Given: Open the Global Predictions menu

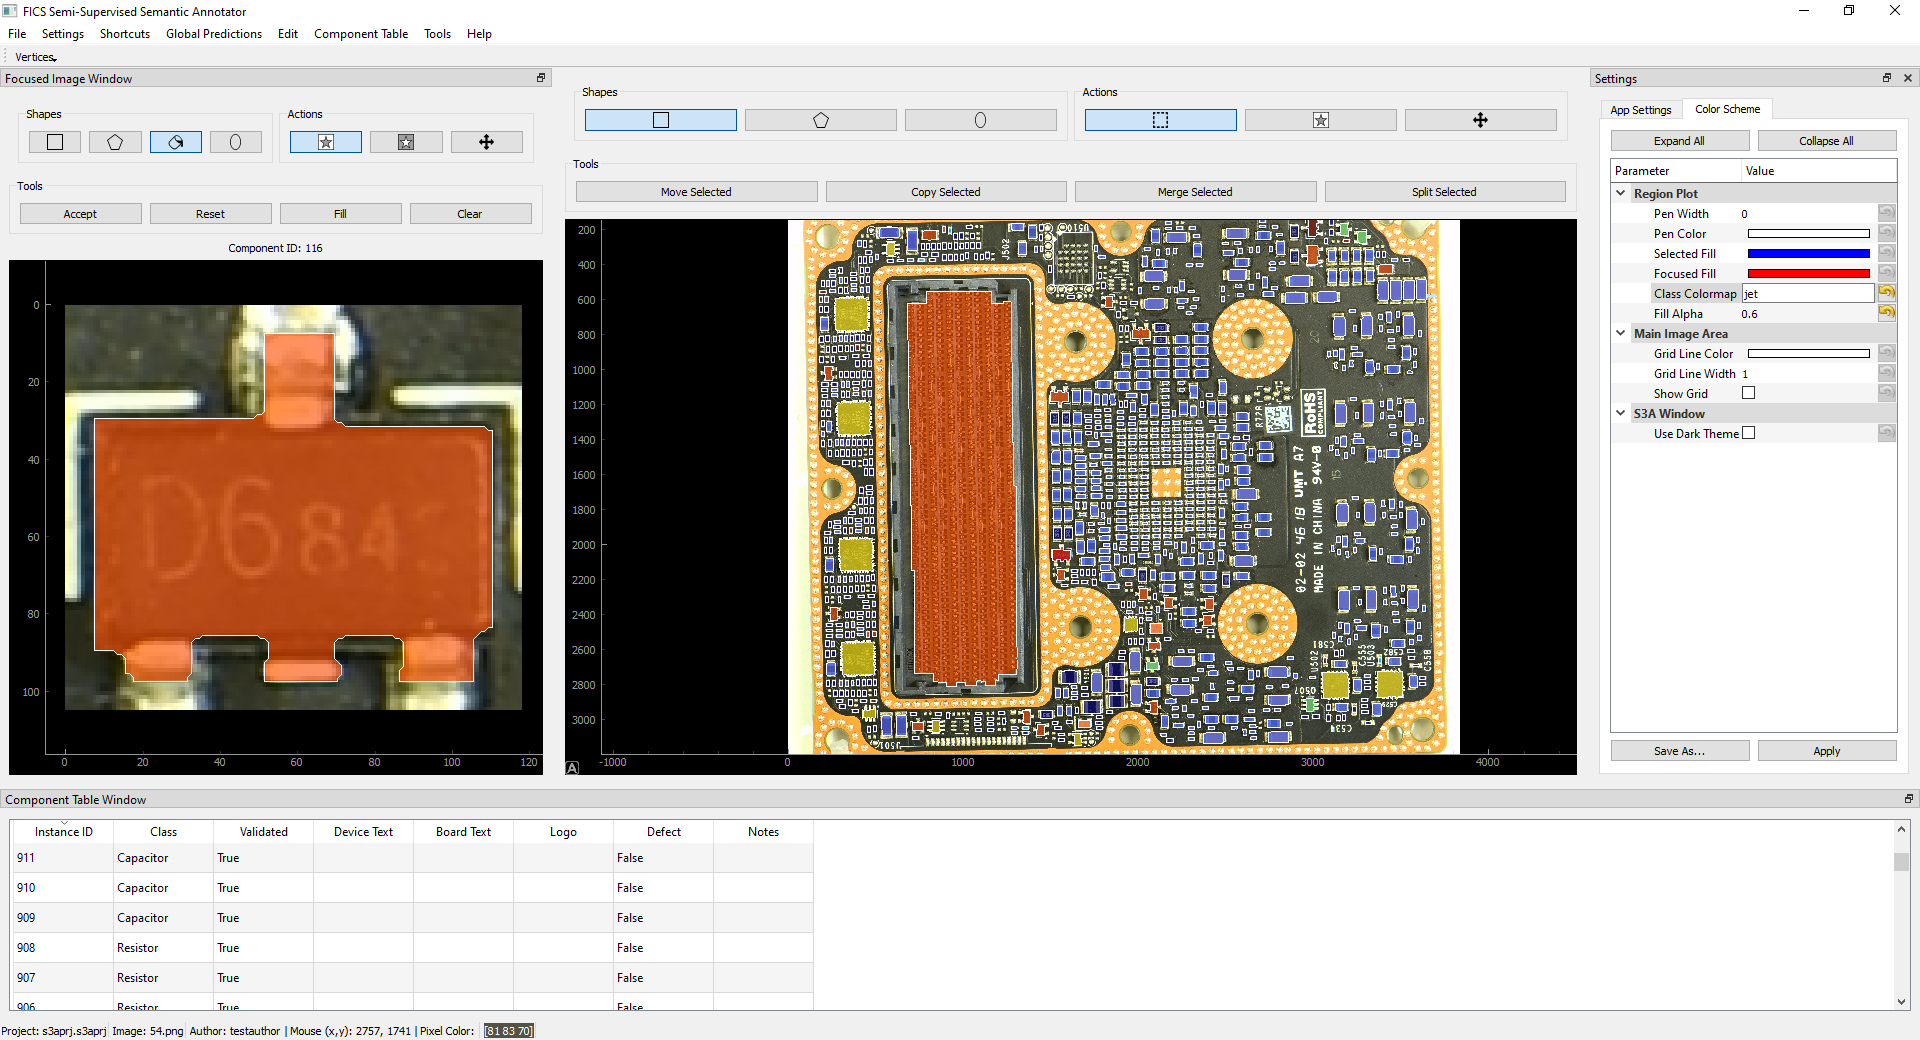Looking at the screenshot, I should [x=213, y=33].
